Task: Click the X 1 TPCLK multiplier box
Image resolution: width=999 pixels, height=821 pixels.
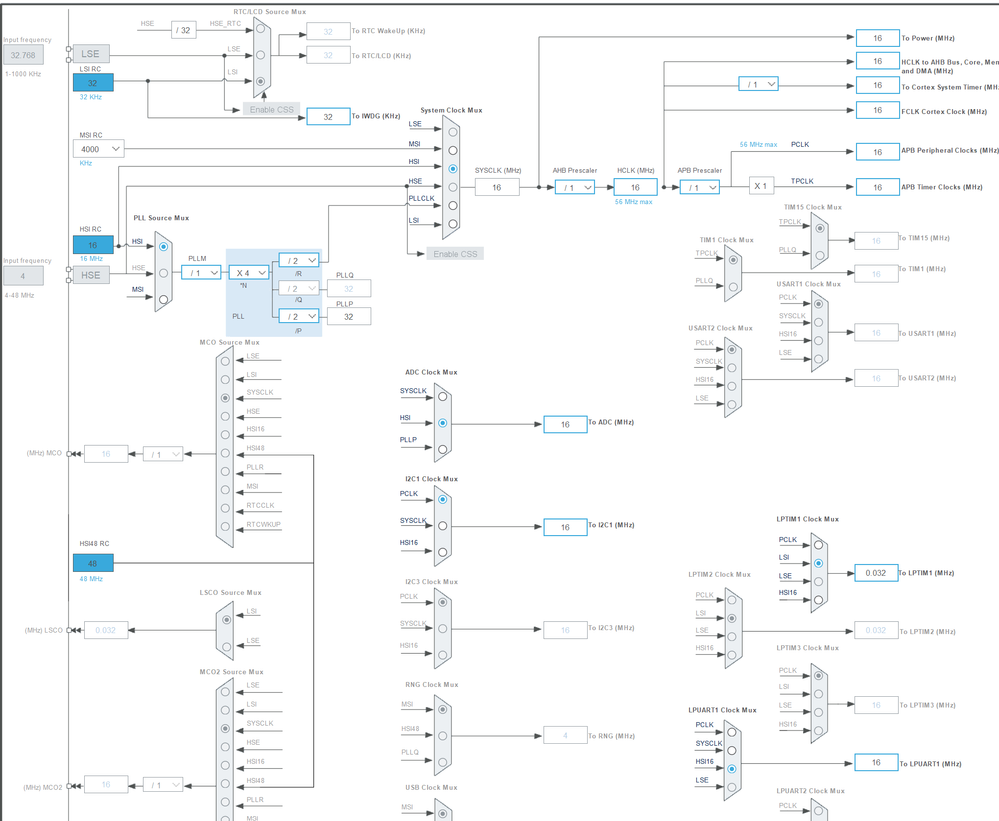Action: [x=761, y=186]
